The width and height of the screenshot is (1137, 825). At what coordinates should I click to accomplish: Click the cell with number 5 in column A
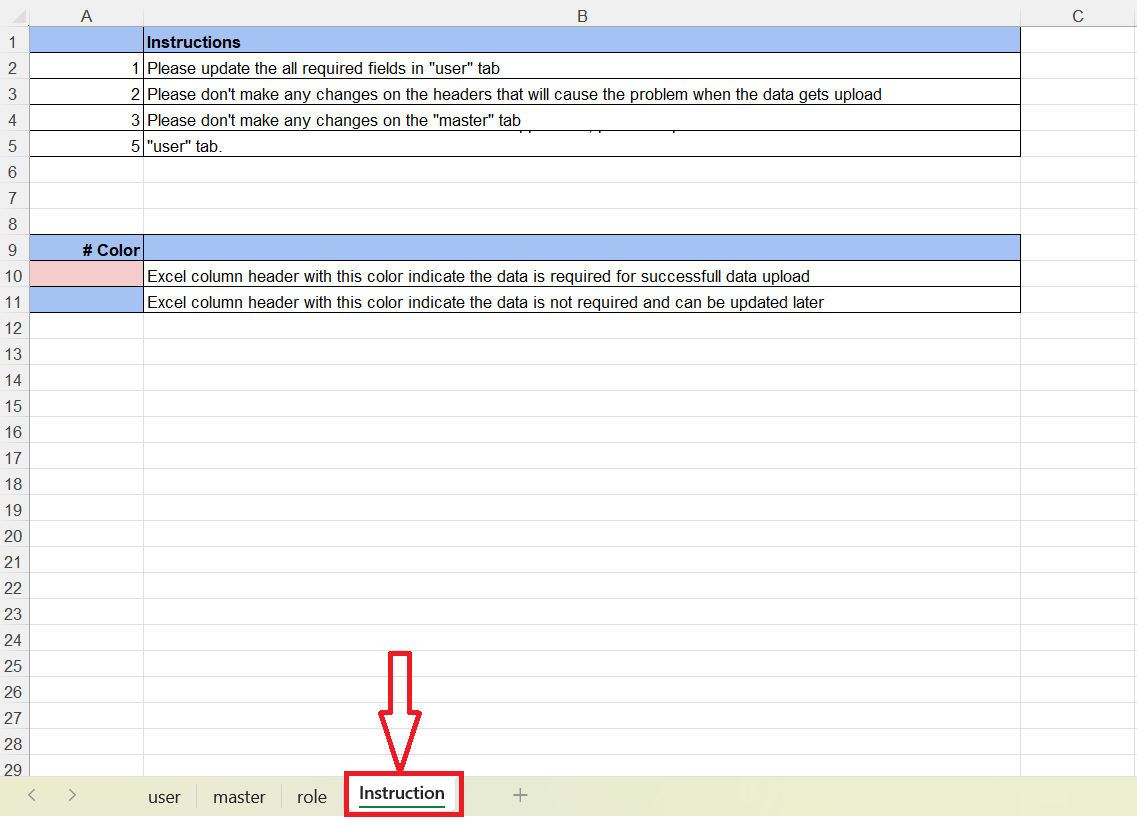pyautogui.click(x=86, y=146)
